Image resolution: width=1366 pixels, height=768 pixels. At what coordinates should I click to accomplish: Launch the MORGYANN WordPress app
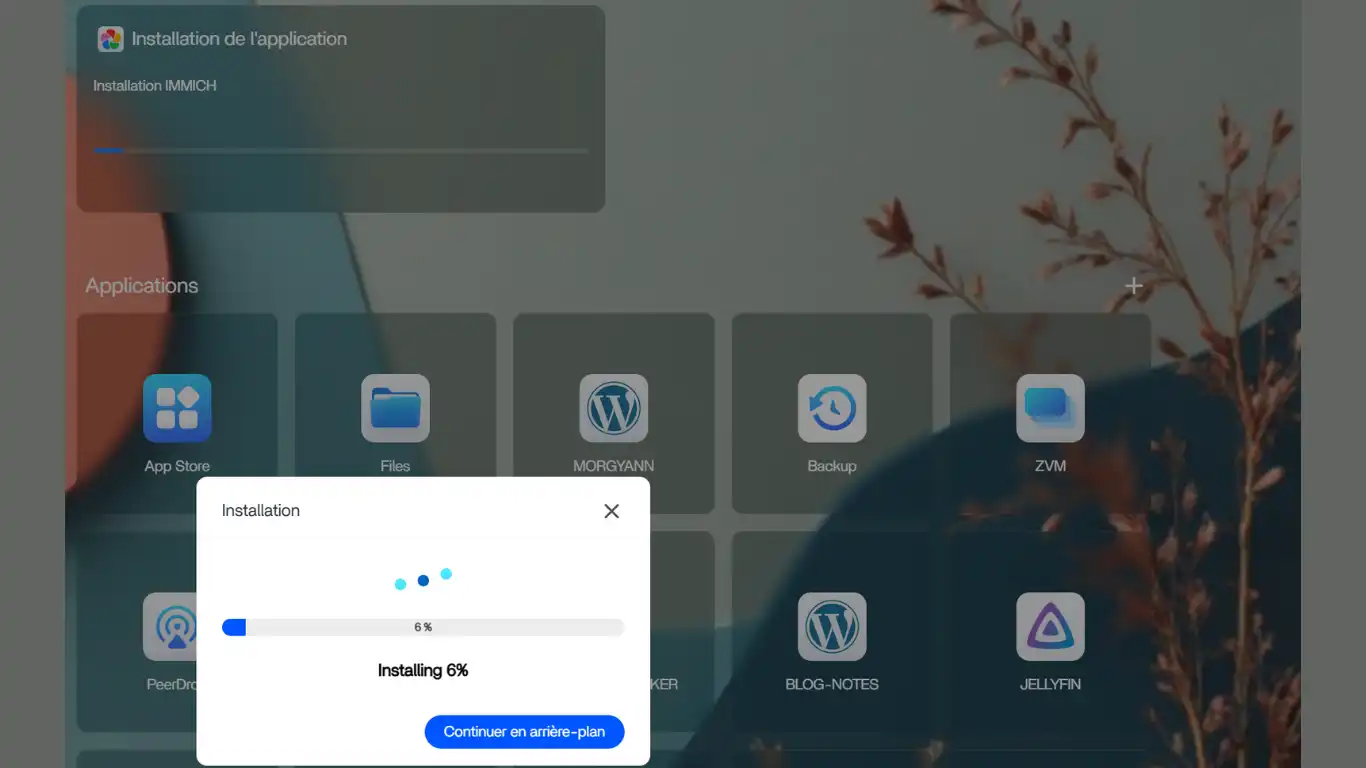click(613, 409)
